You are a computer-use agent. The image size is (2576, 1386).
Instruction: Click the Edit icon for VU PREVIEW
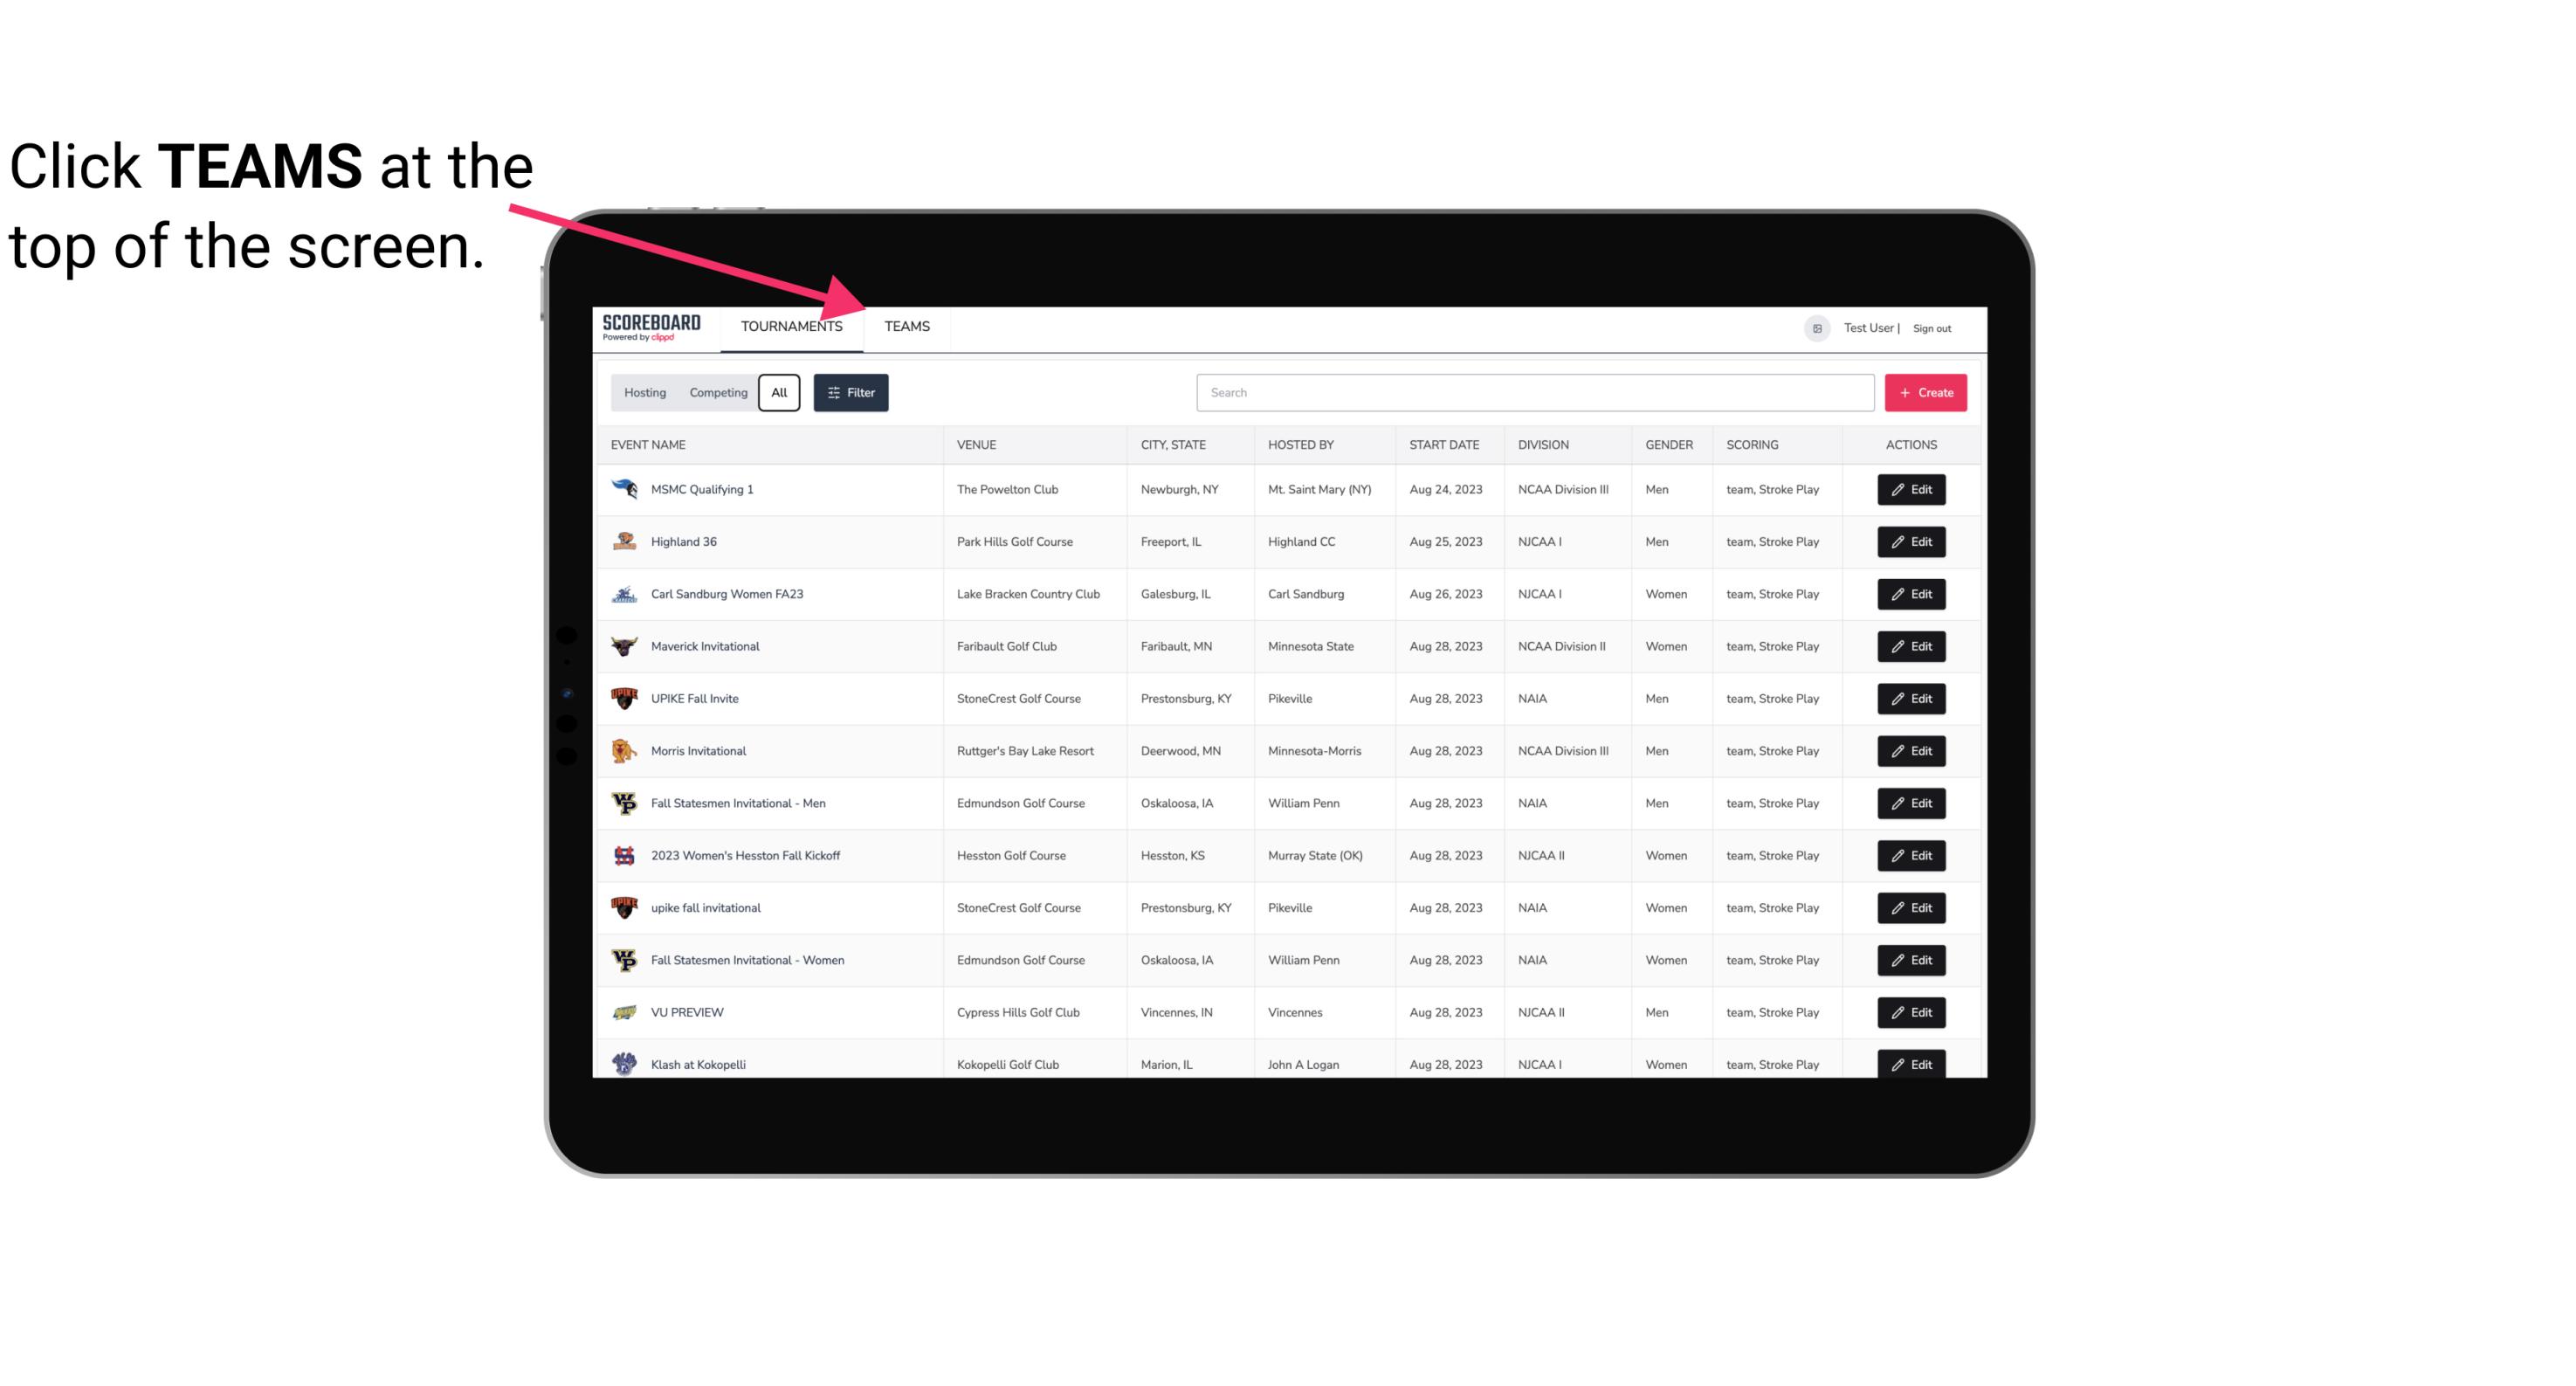(1912, 1010)
